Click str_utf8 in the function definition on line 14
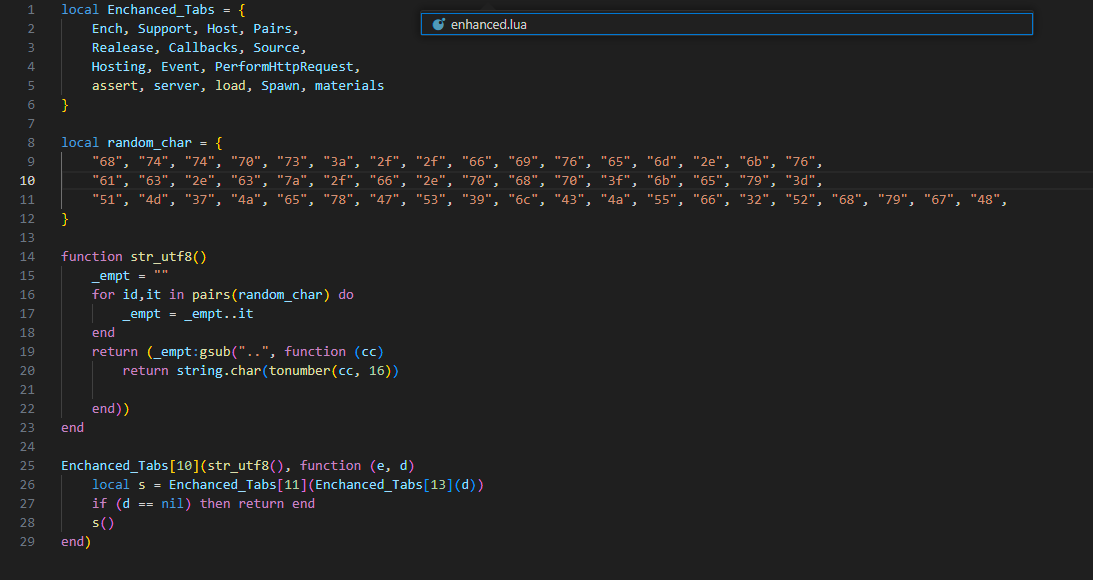Viewport: 1093px width, 580px height. tap(161, 257)
